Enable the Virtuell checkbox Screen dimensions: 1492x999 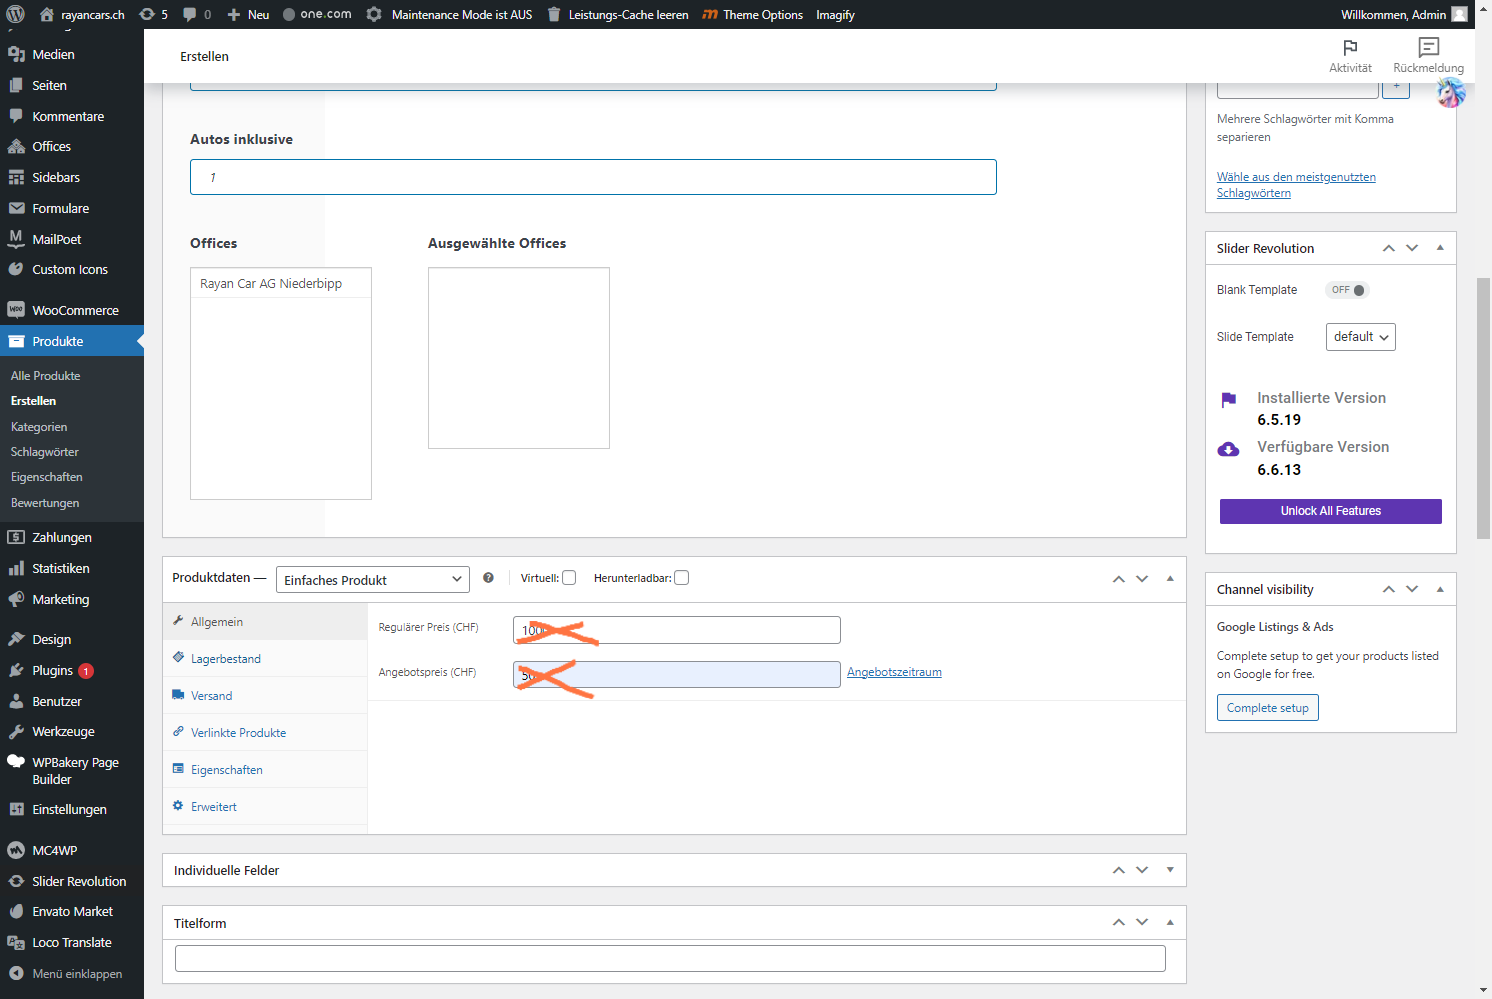(x=569, y=578)
